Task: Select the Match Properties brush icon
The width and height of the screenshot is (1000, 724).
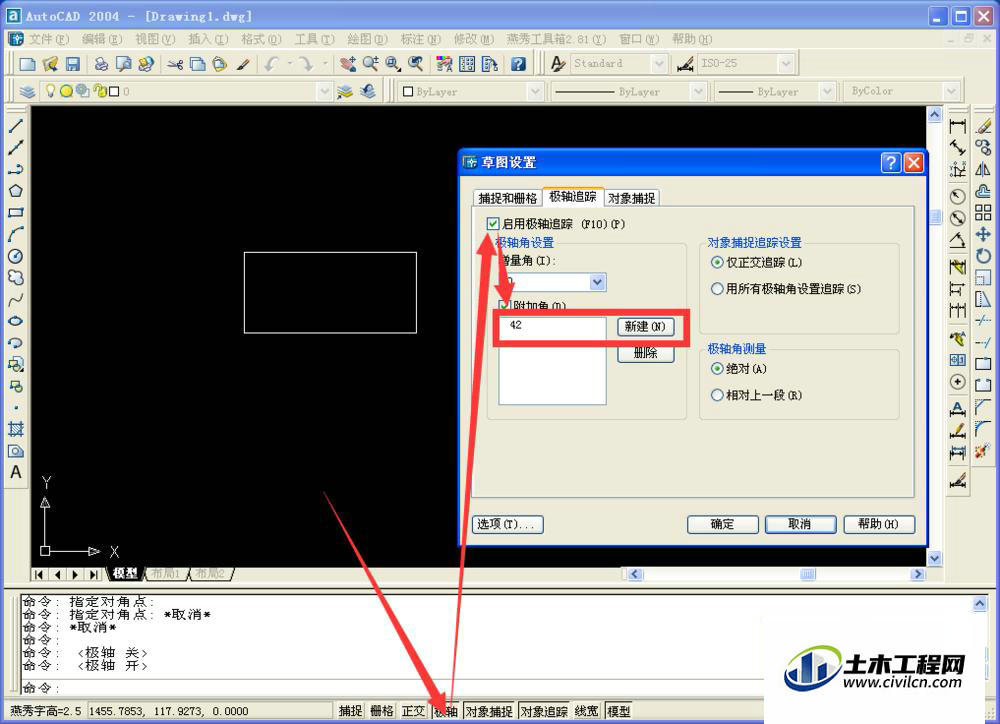Action: tap(243, 64)
